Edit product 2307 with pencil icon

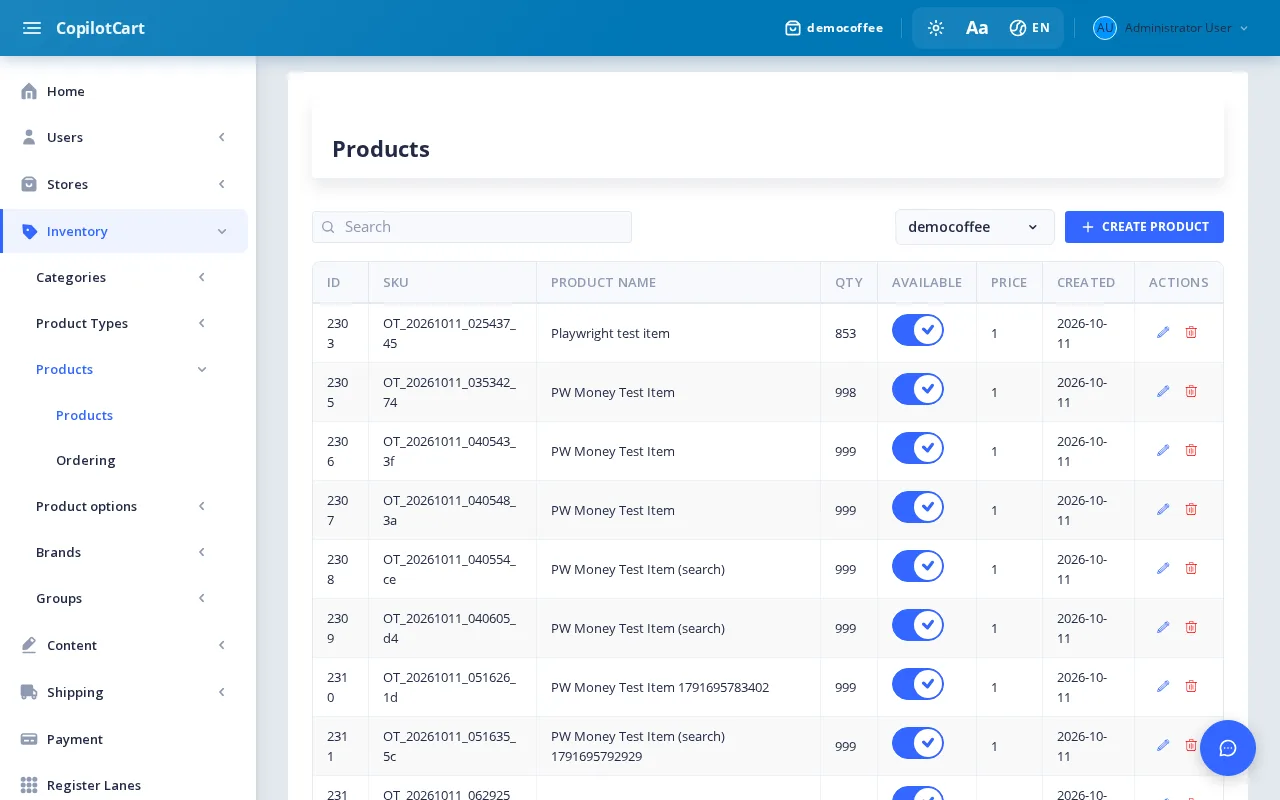[1163, 509]
